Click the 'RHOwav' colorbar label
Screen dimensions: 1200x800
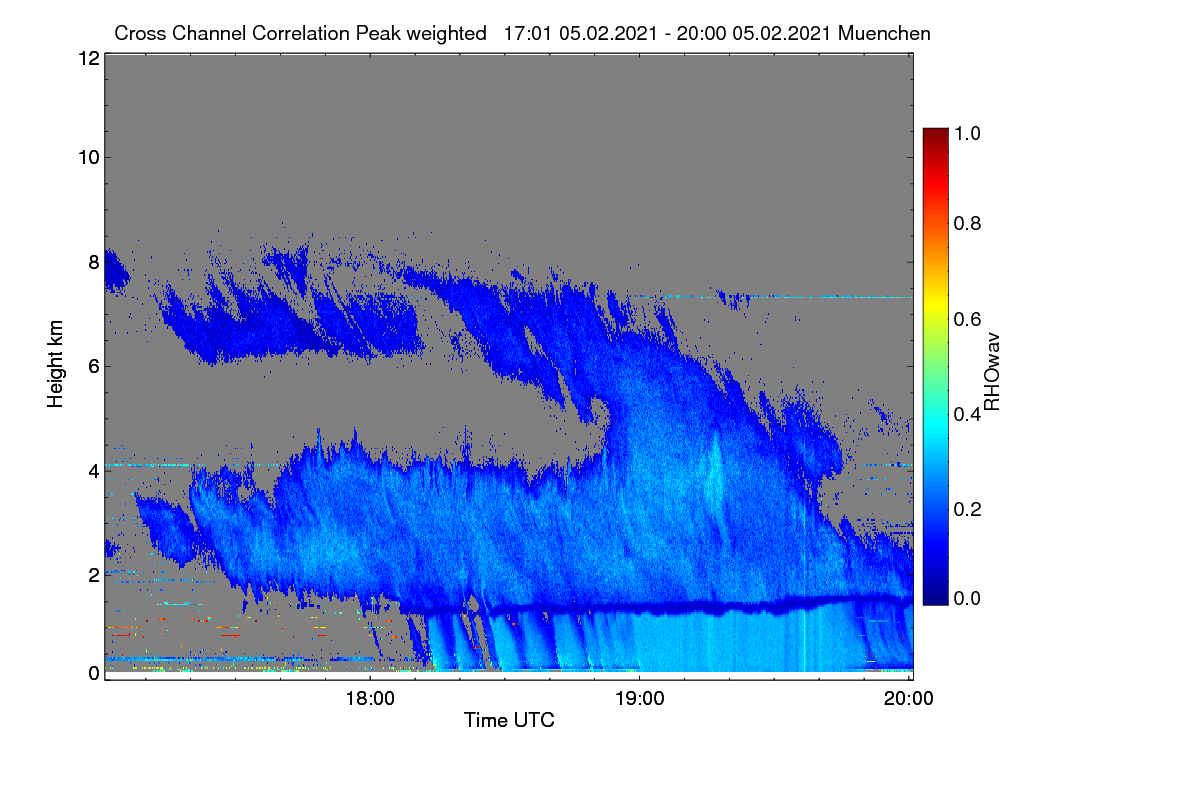992,372
